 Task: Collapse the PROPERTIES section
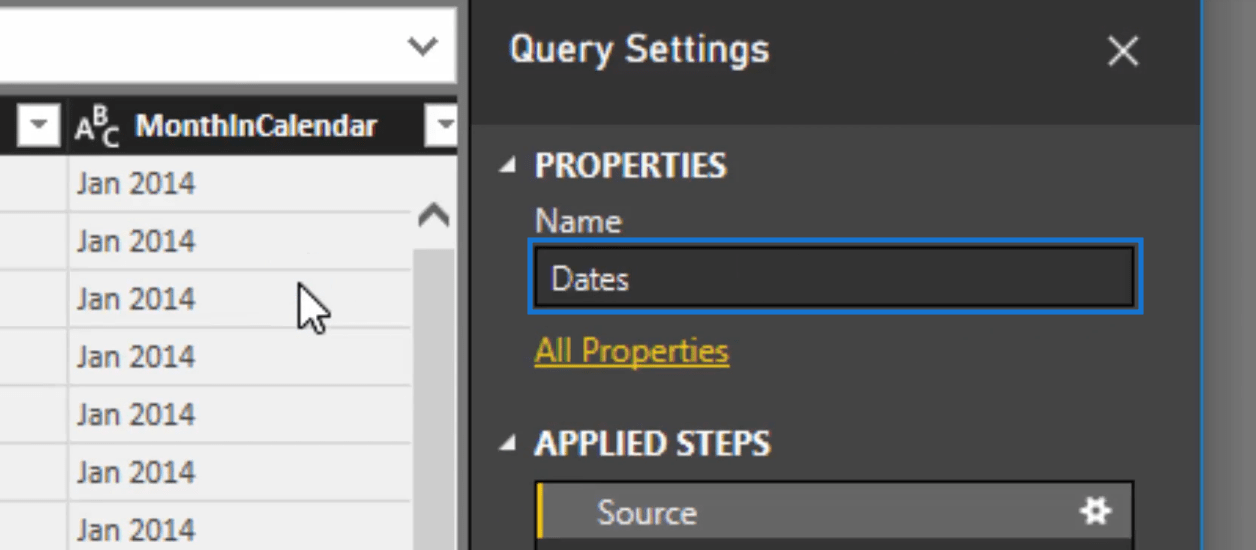coord(509,166)
